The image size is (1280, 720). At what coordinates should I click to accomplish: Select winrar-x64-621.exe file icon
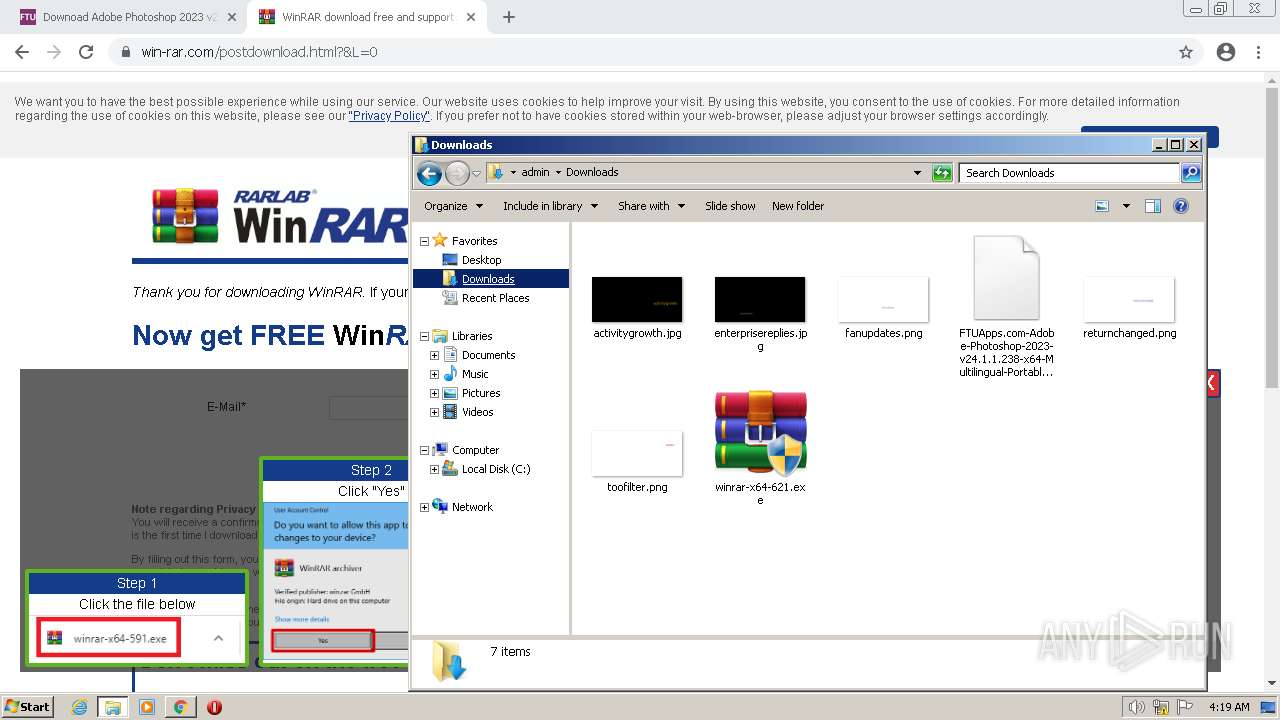click(760, 432)
